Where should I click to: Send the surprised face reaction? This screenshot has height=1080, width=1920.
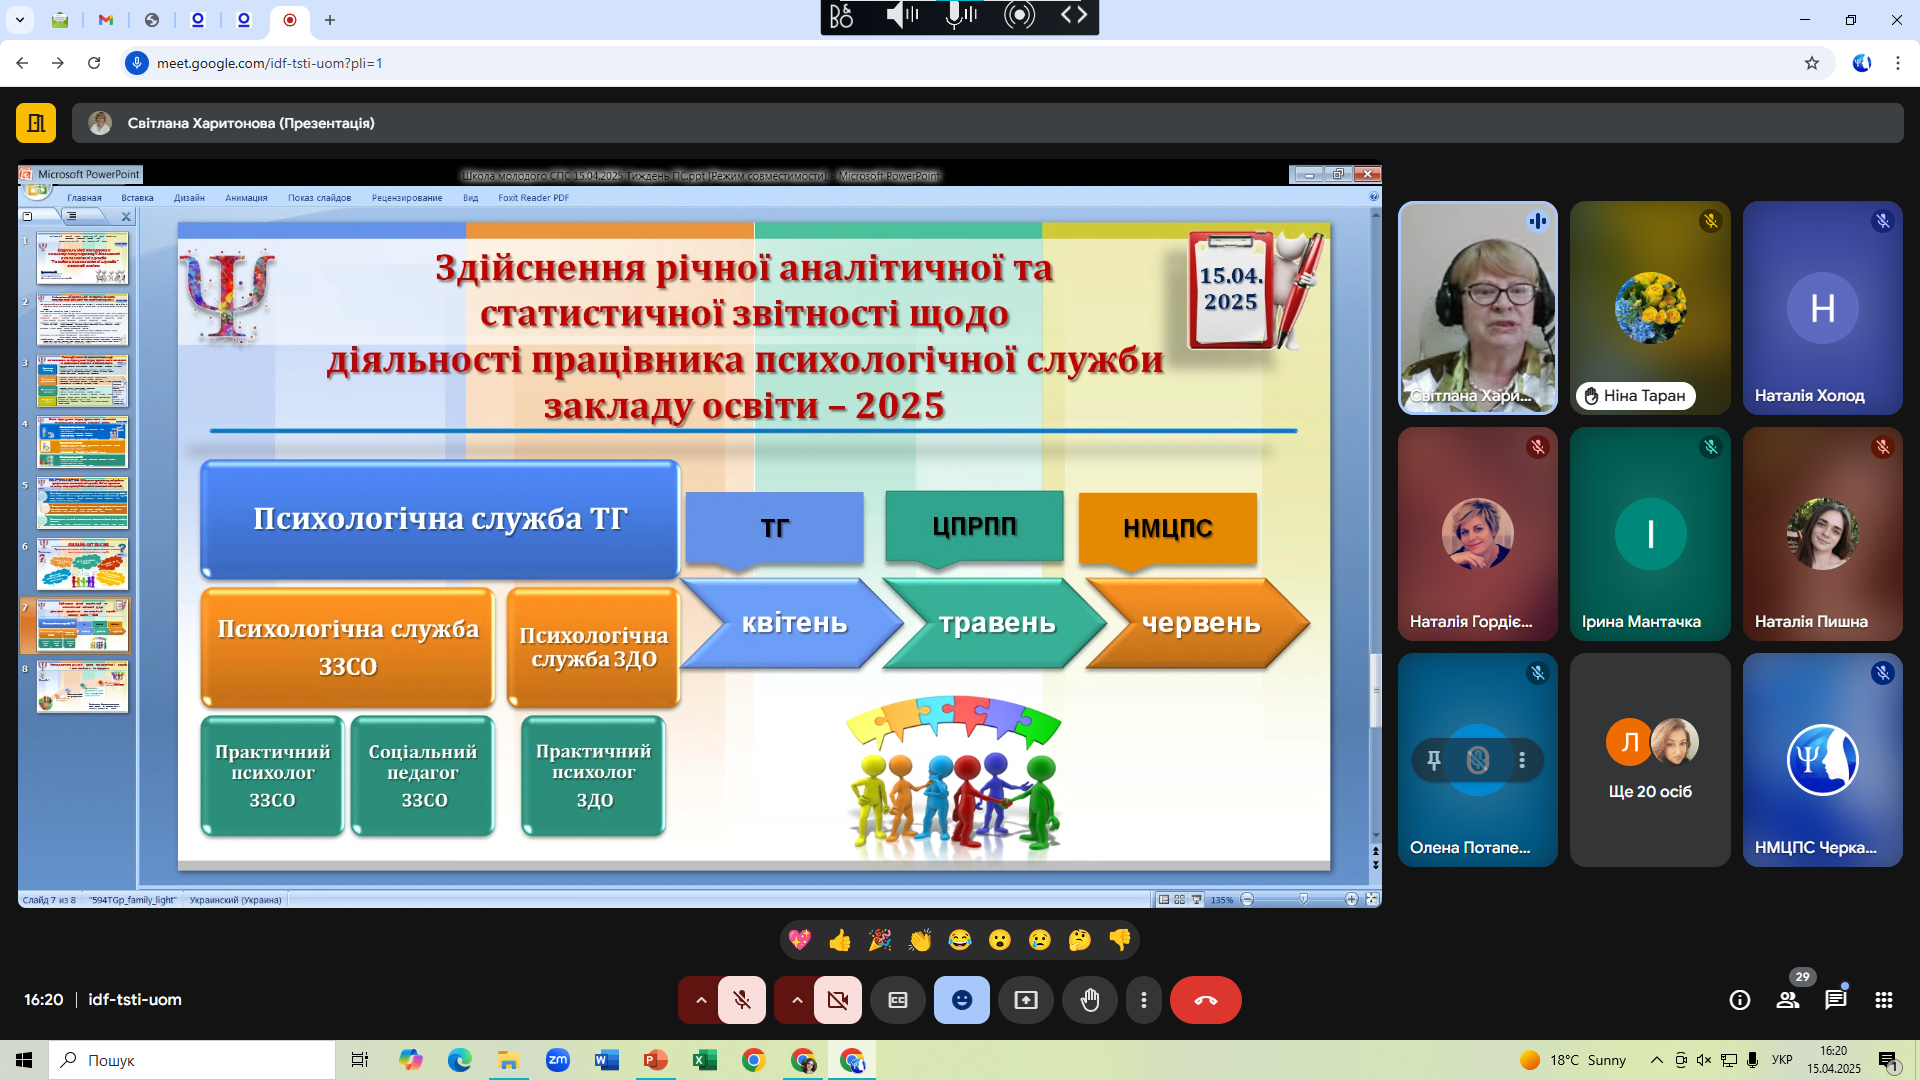coord(1000,940)
